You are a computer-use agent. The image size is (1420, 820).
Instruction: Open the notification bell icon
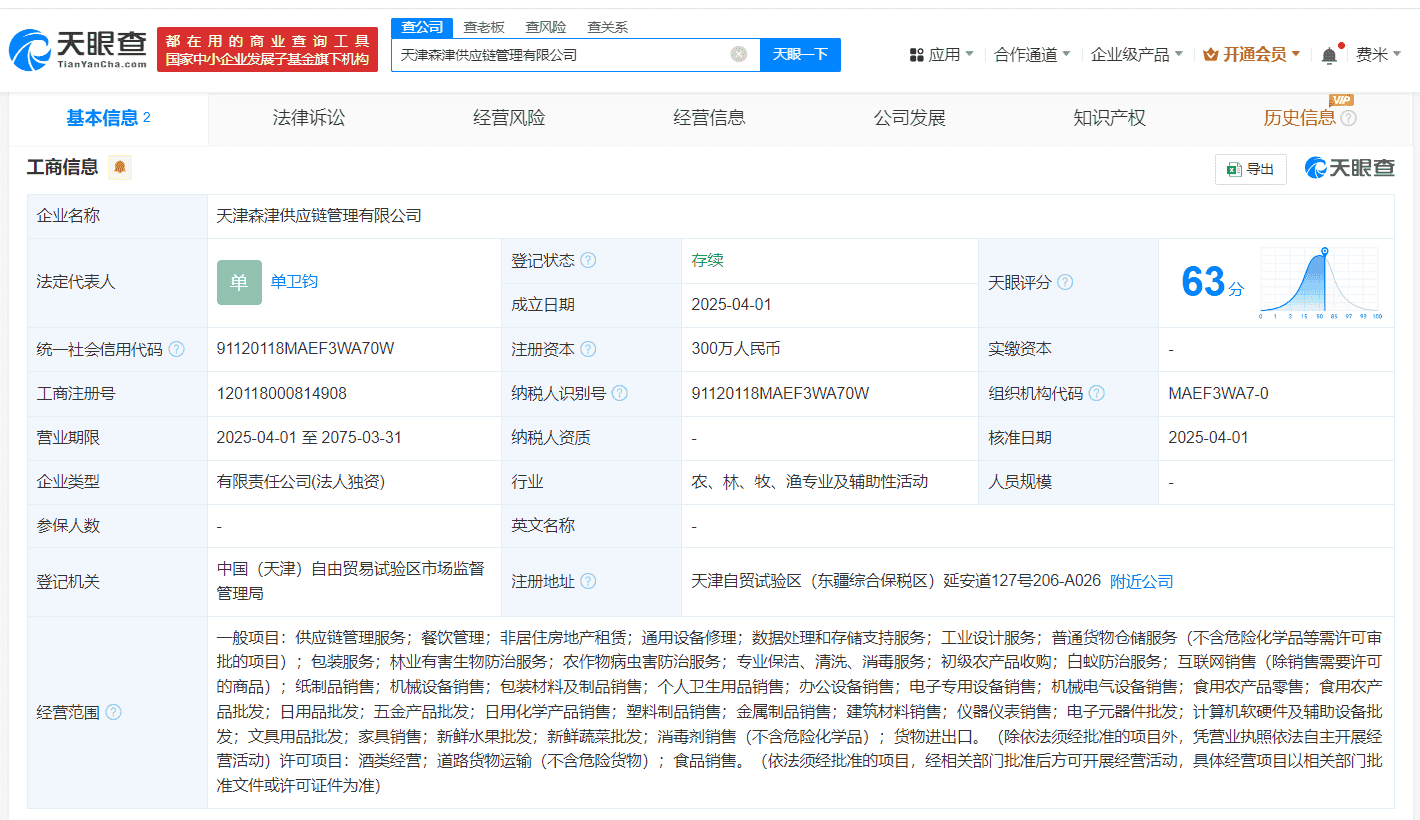click(x=1328, y=54)
